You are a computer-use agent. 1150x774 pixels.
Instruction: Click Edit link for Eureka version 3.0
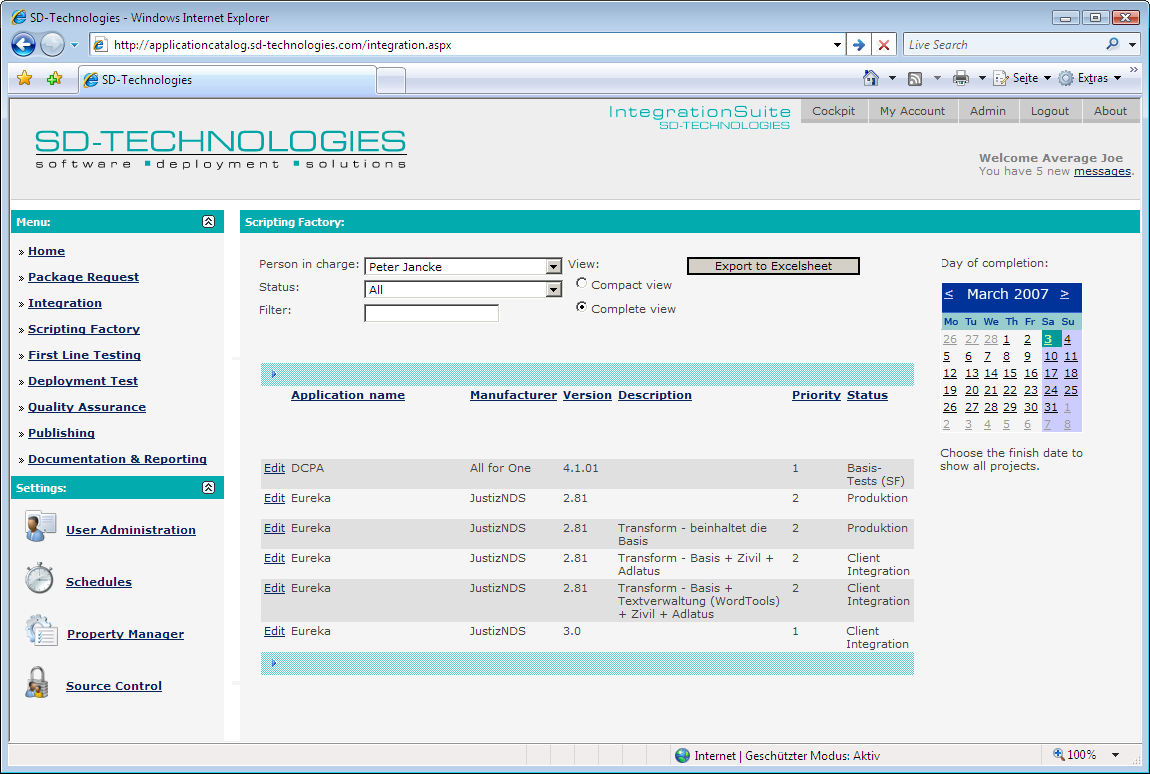274,631
